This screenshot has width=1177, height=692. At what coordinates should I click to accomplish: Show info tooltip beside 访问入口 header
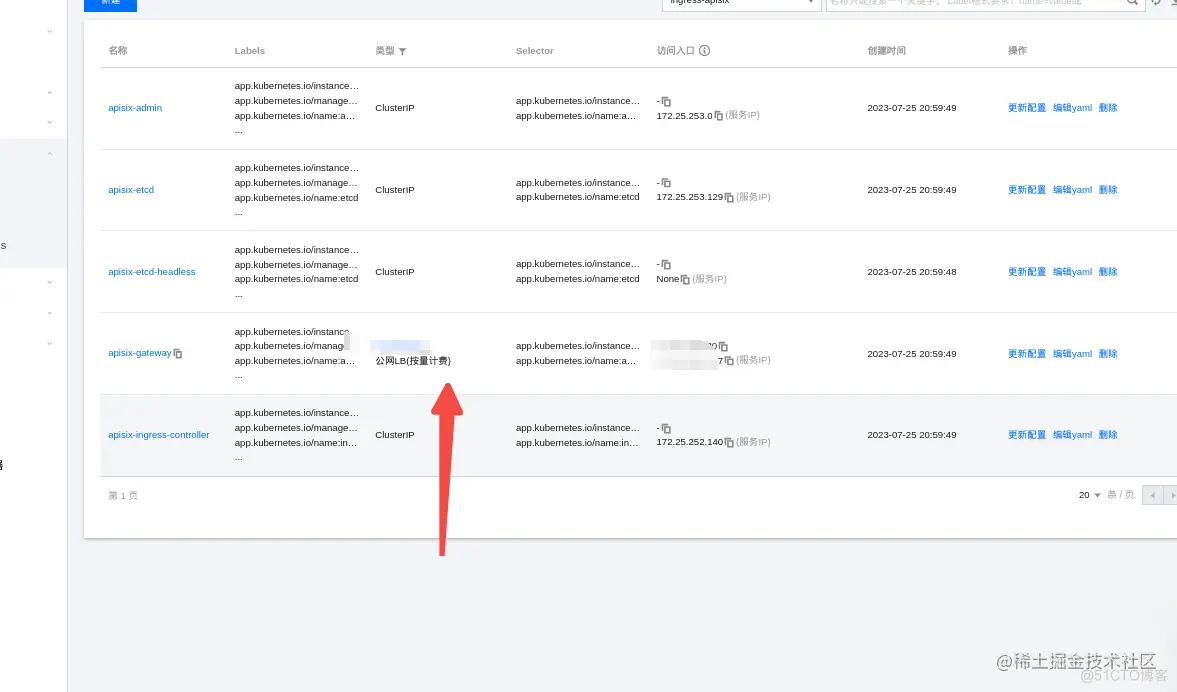point(704,50)
